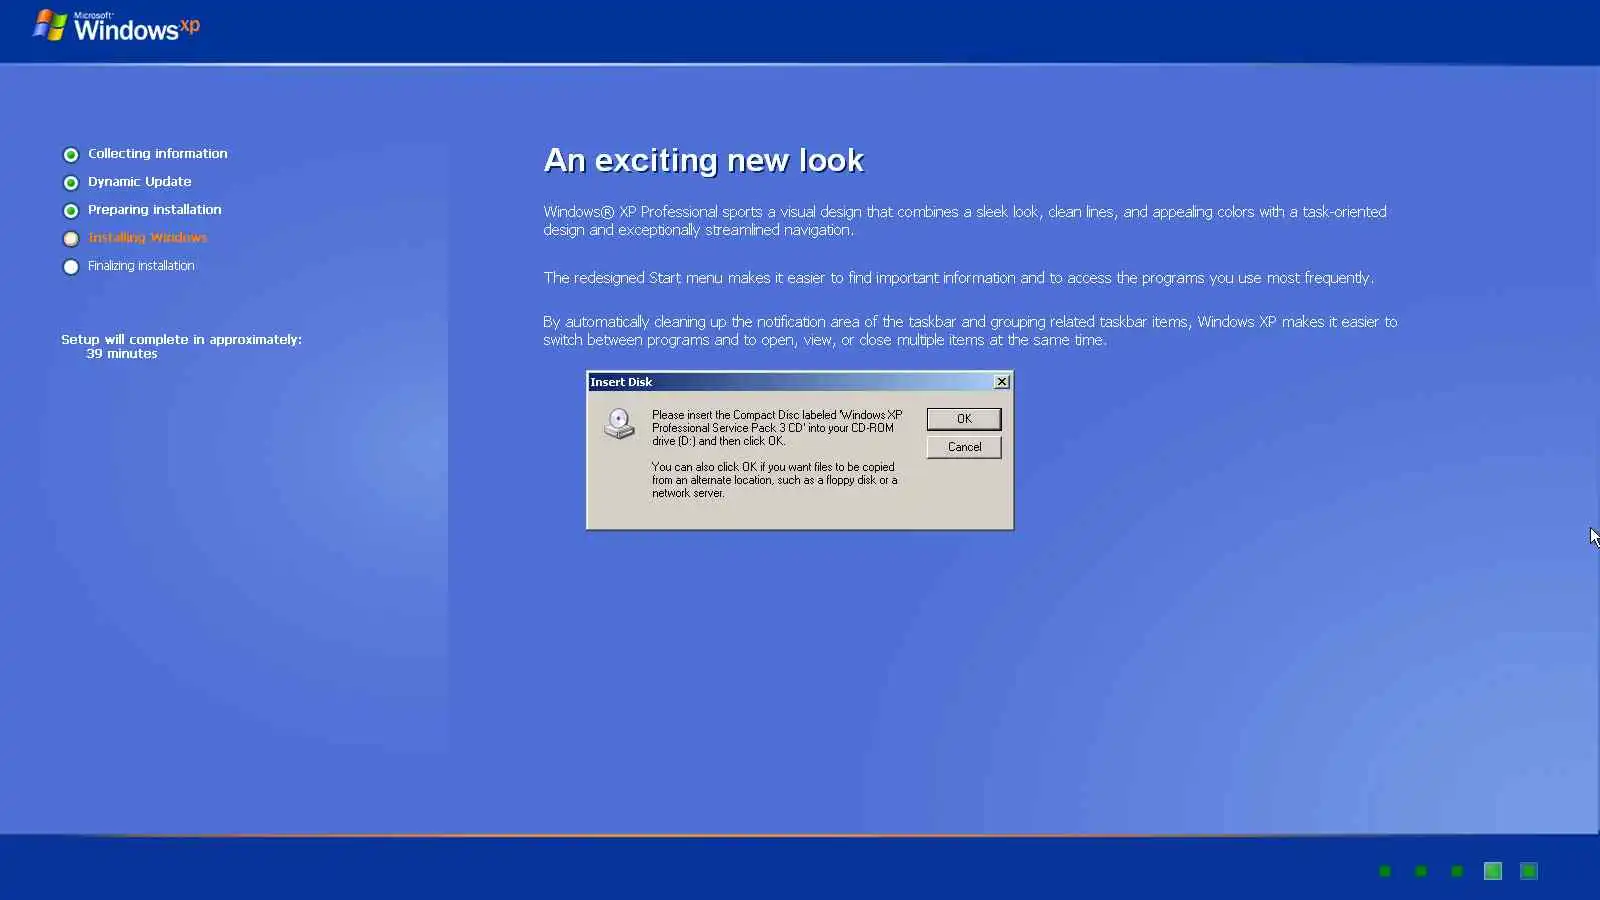Click the green bullet beside Dynamic Update
The height and width of the screenshot is (900, 1600).
(x=71, y=183)
